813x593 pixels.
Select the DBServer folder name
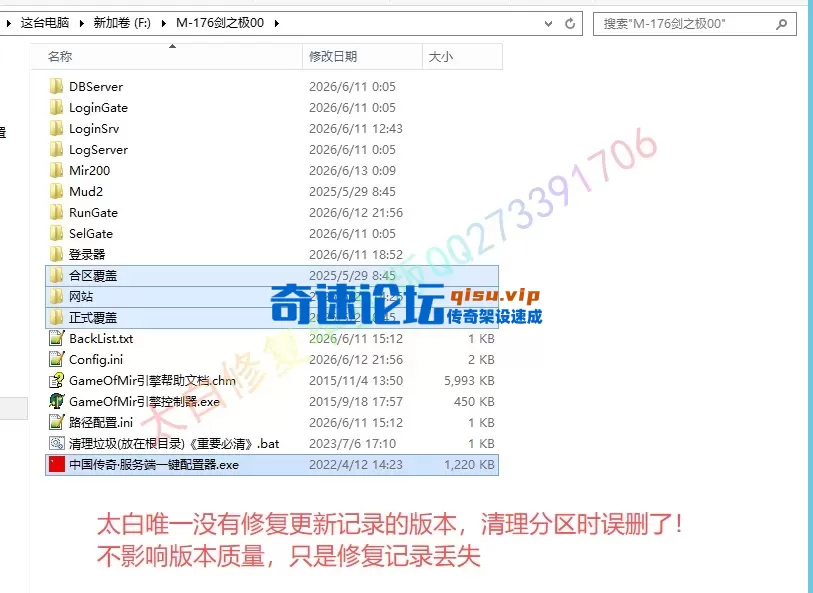(x=96, y=87)
